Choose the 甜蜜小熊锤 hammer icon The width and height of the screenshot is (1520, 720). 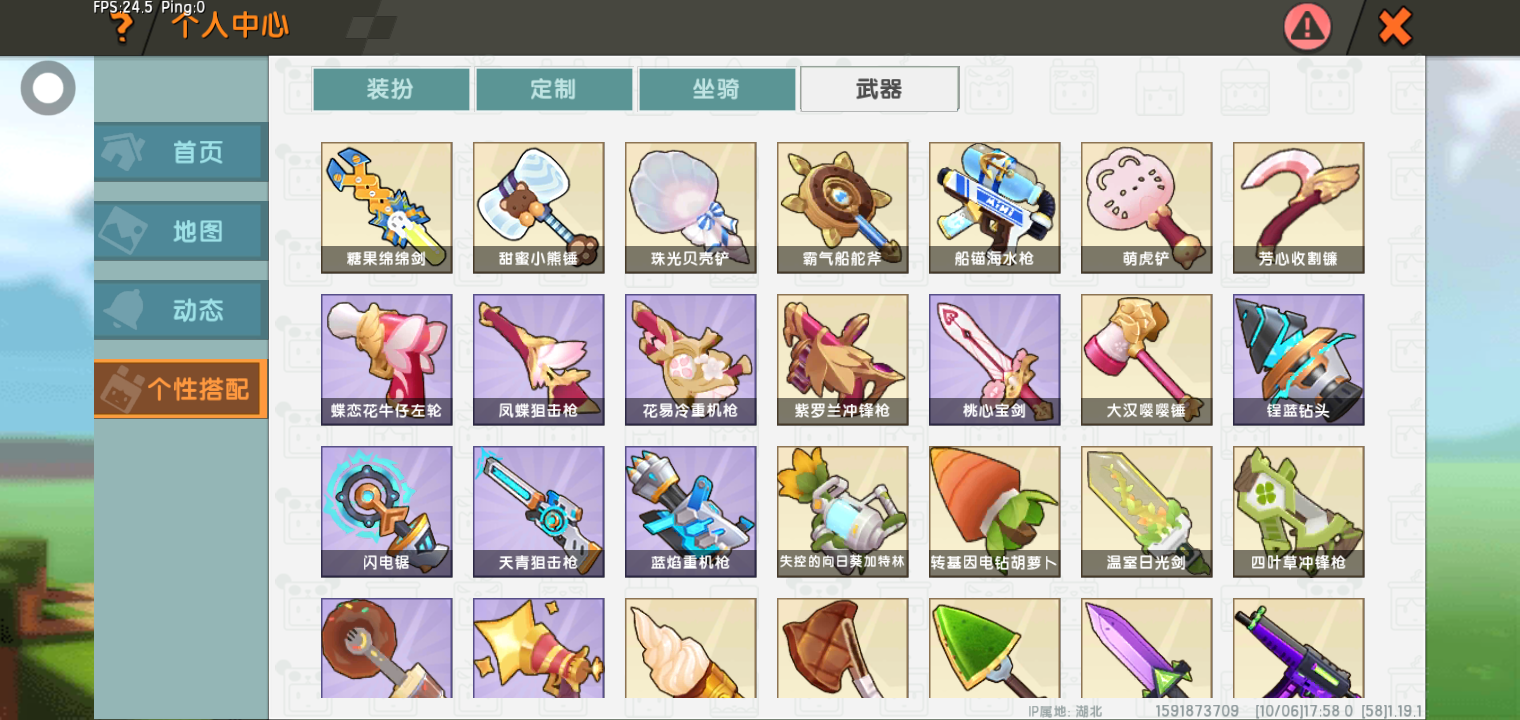tap(539, 207)
